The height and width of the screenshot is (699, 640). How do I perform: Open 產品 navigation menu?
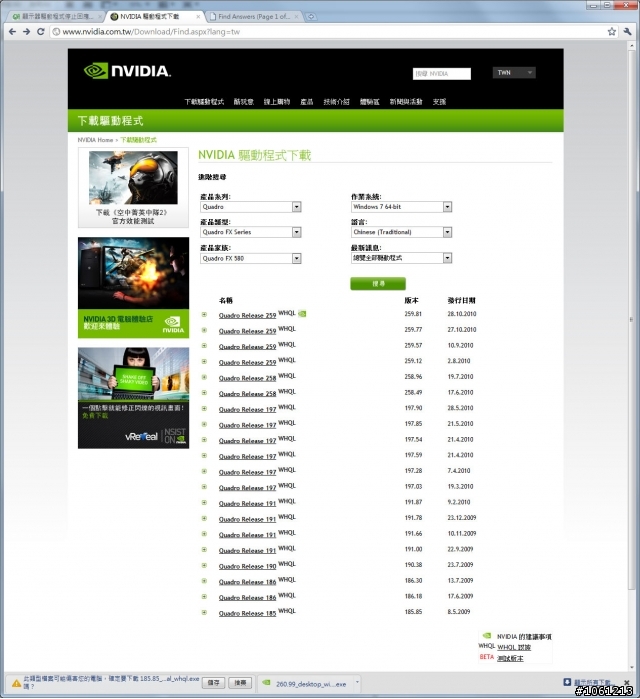pos(307,102)
